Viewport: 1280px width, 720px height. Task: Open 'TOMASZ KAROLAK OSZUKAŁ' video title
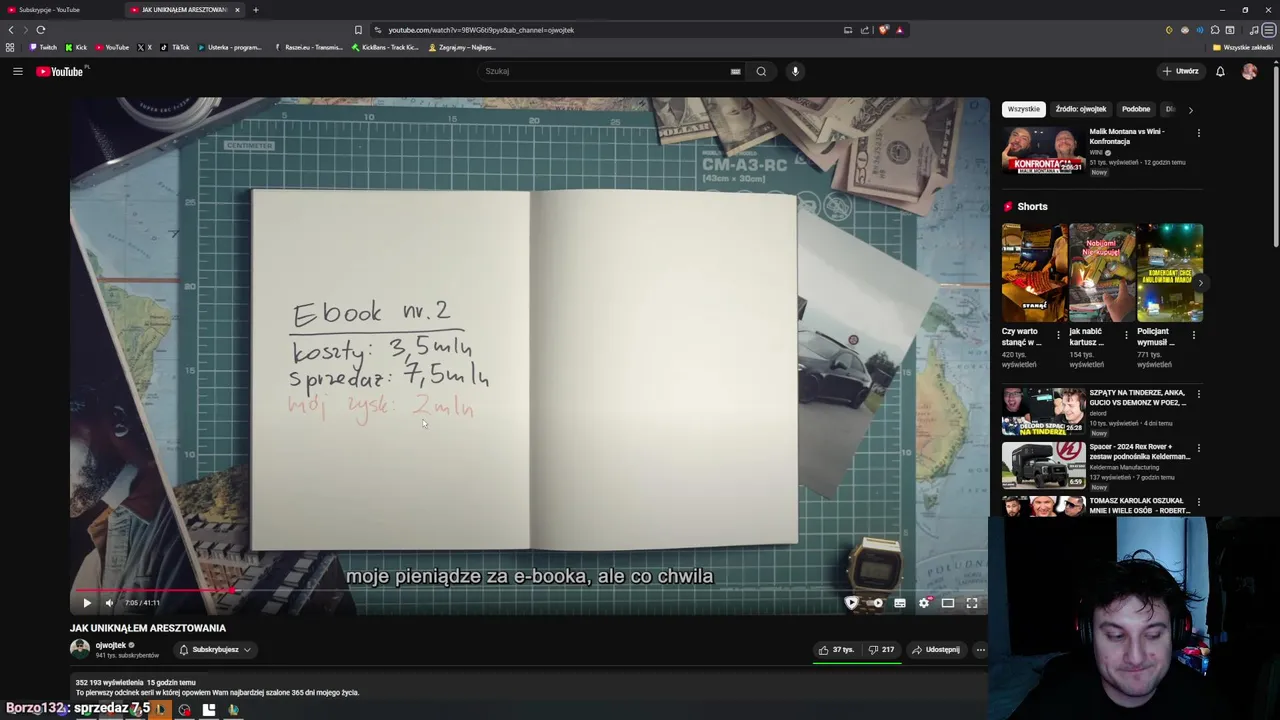pos(1140,505)
